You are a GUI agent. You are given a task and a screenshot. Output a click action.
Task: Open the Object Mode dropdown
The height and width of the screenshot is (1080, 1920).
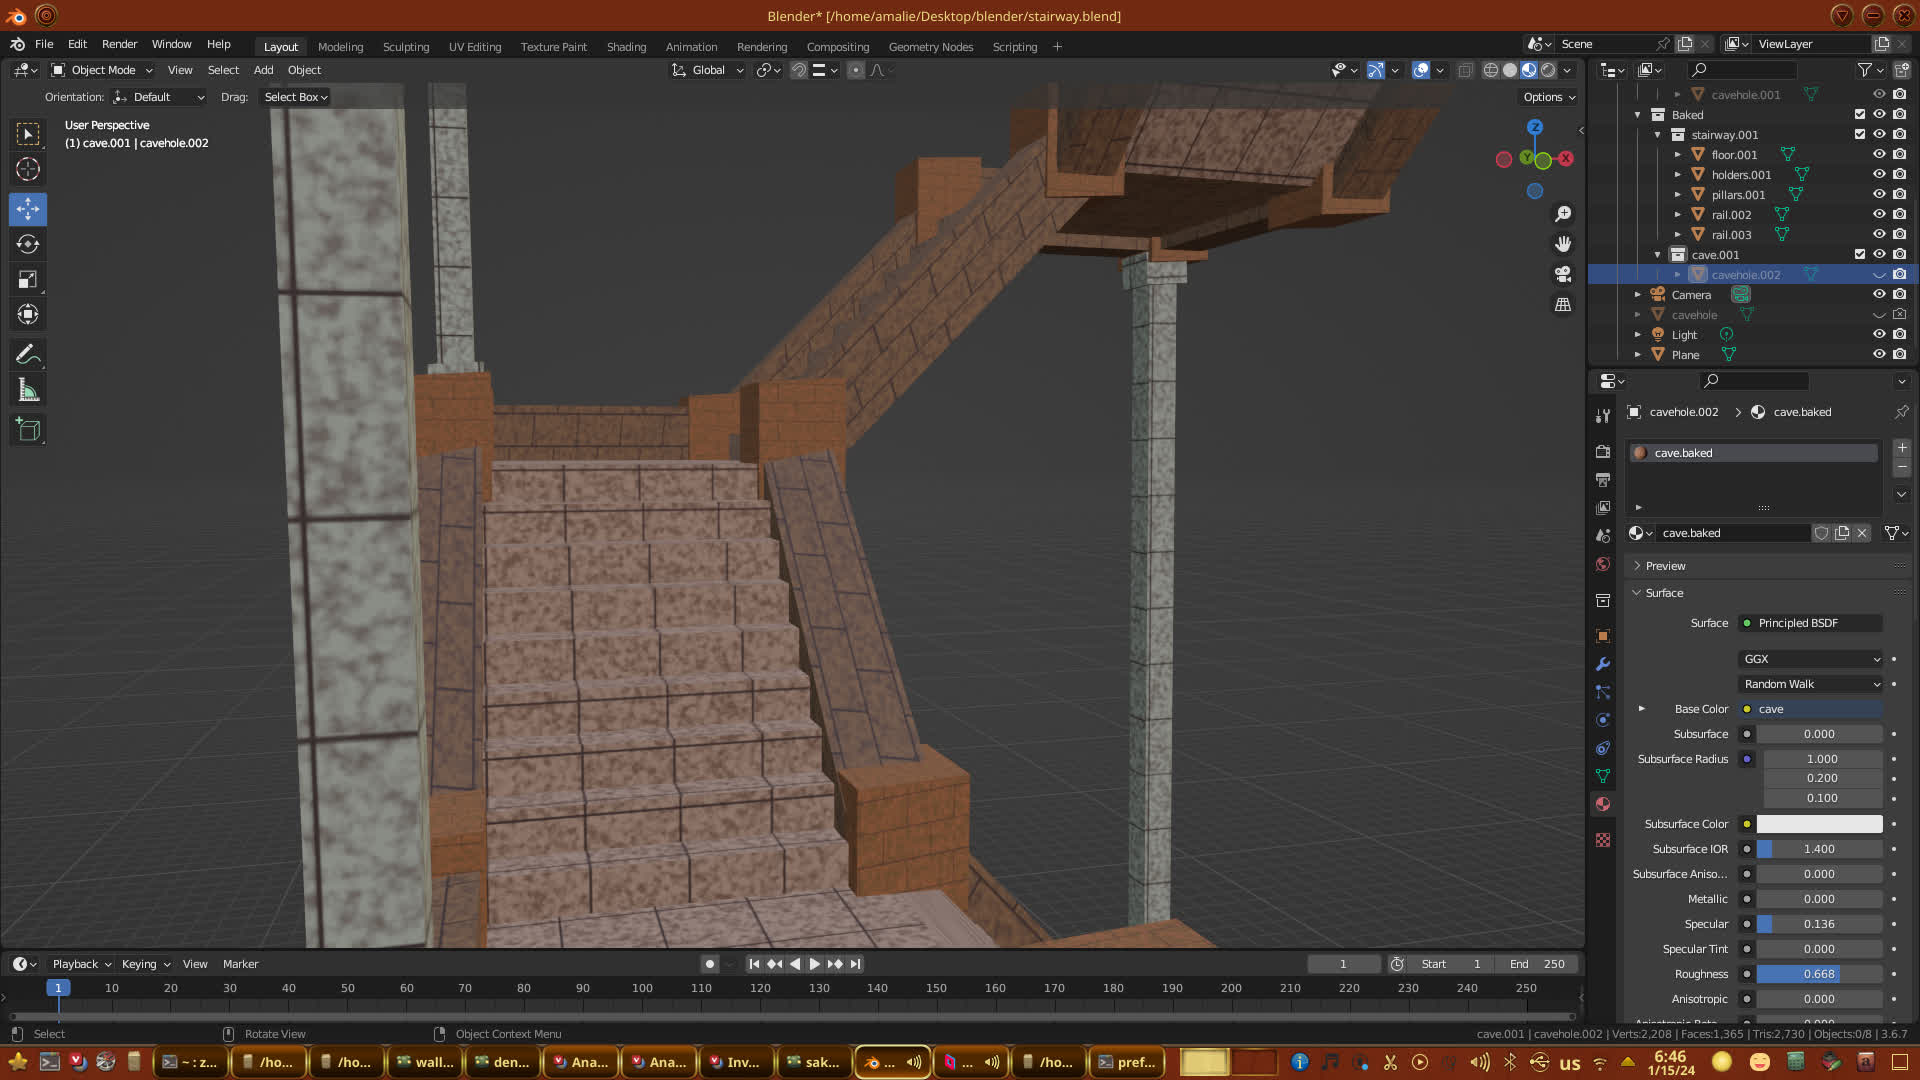pyautogui.click(x=102, y=70)
